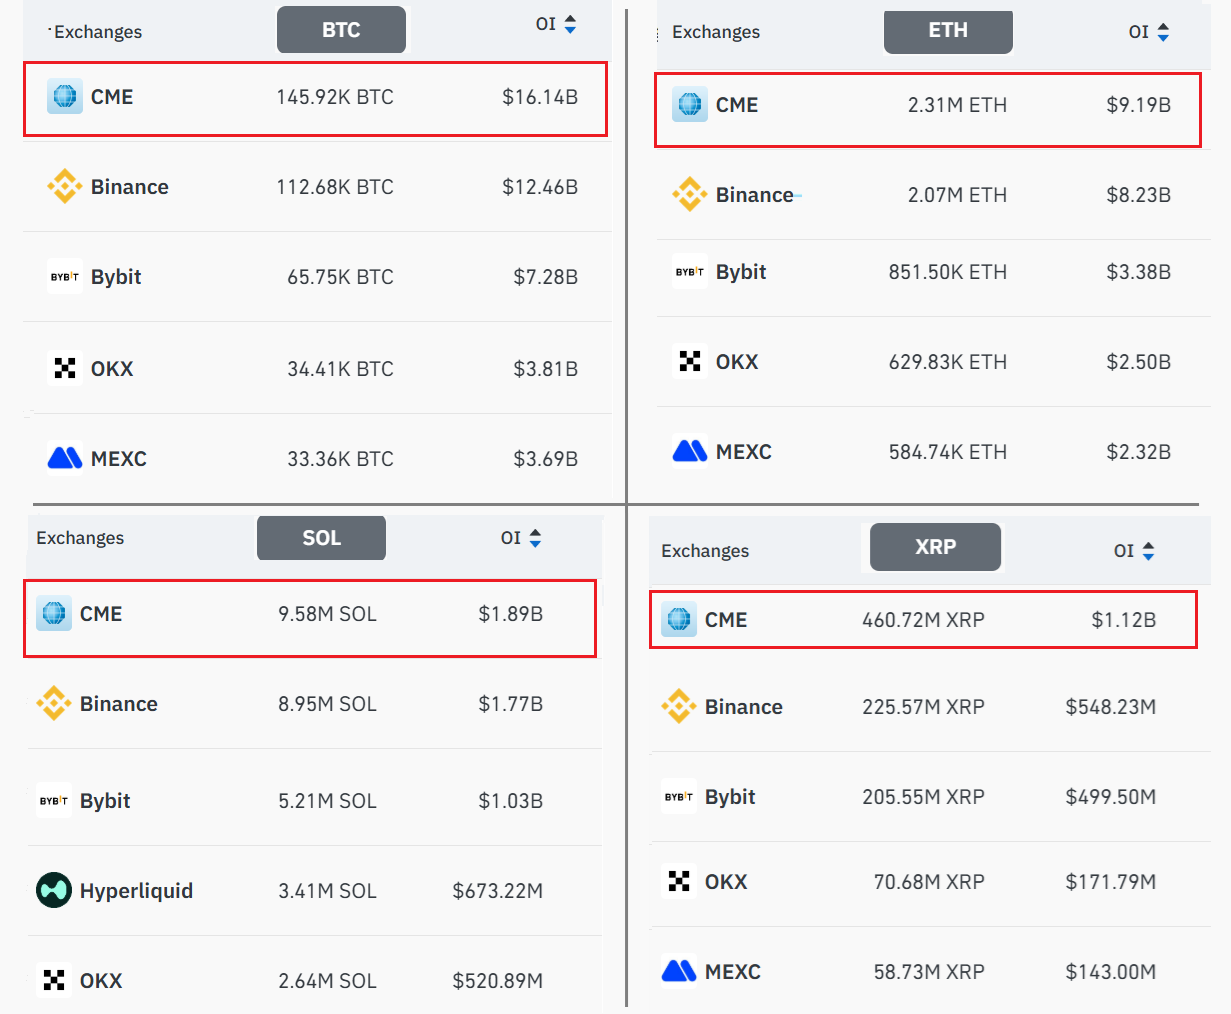Open OKX exchange link in XRP table
This screenshot has height=1014, width=1231.
726,882
